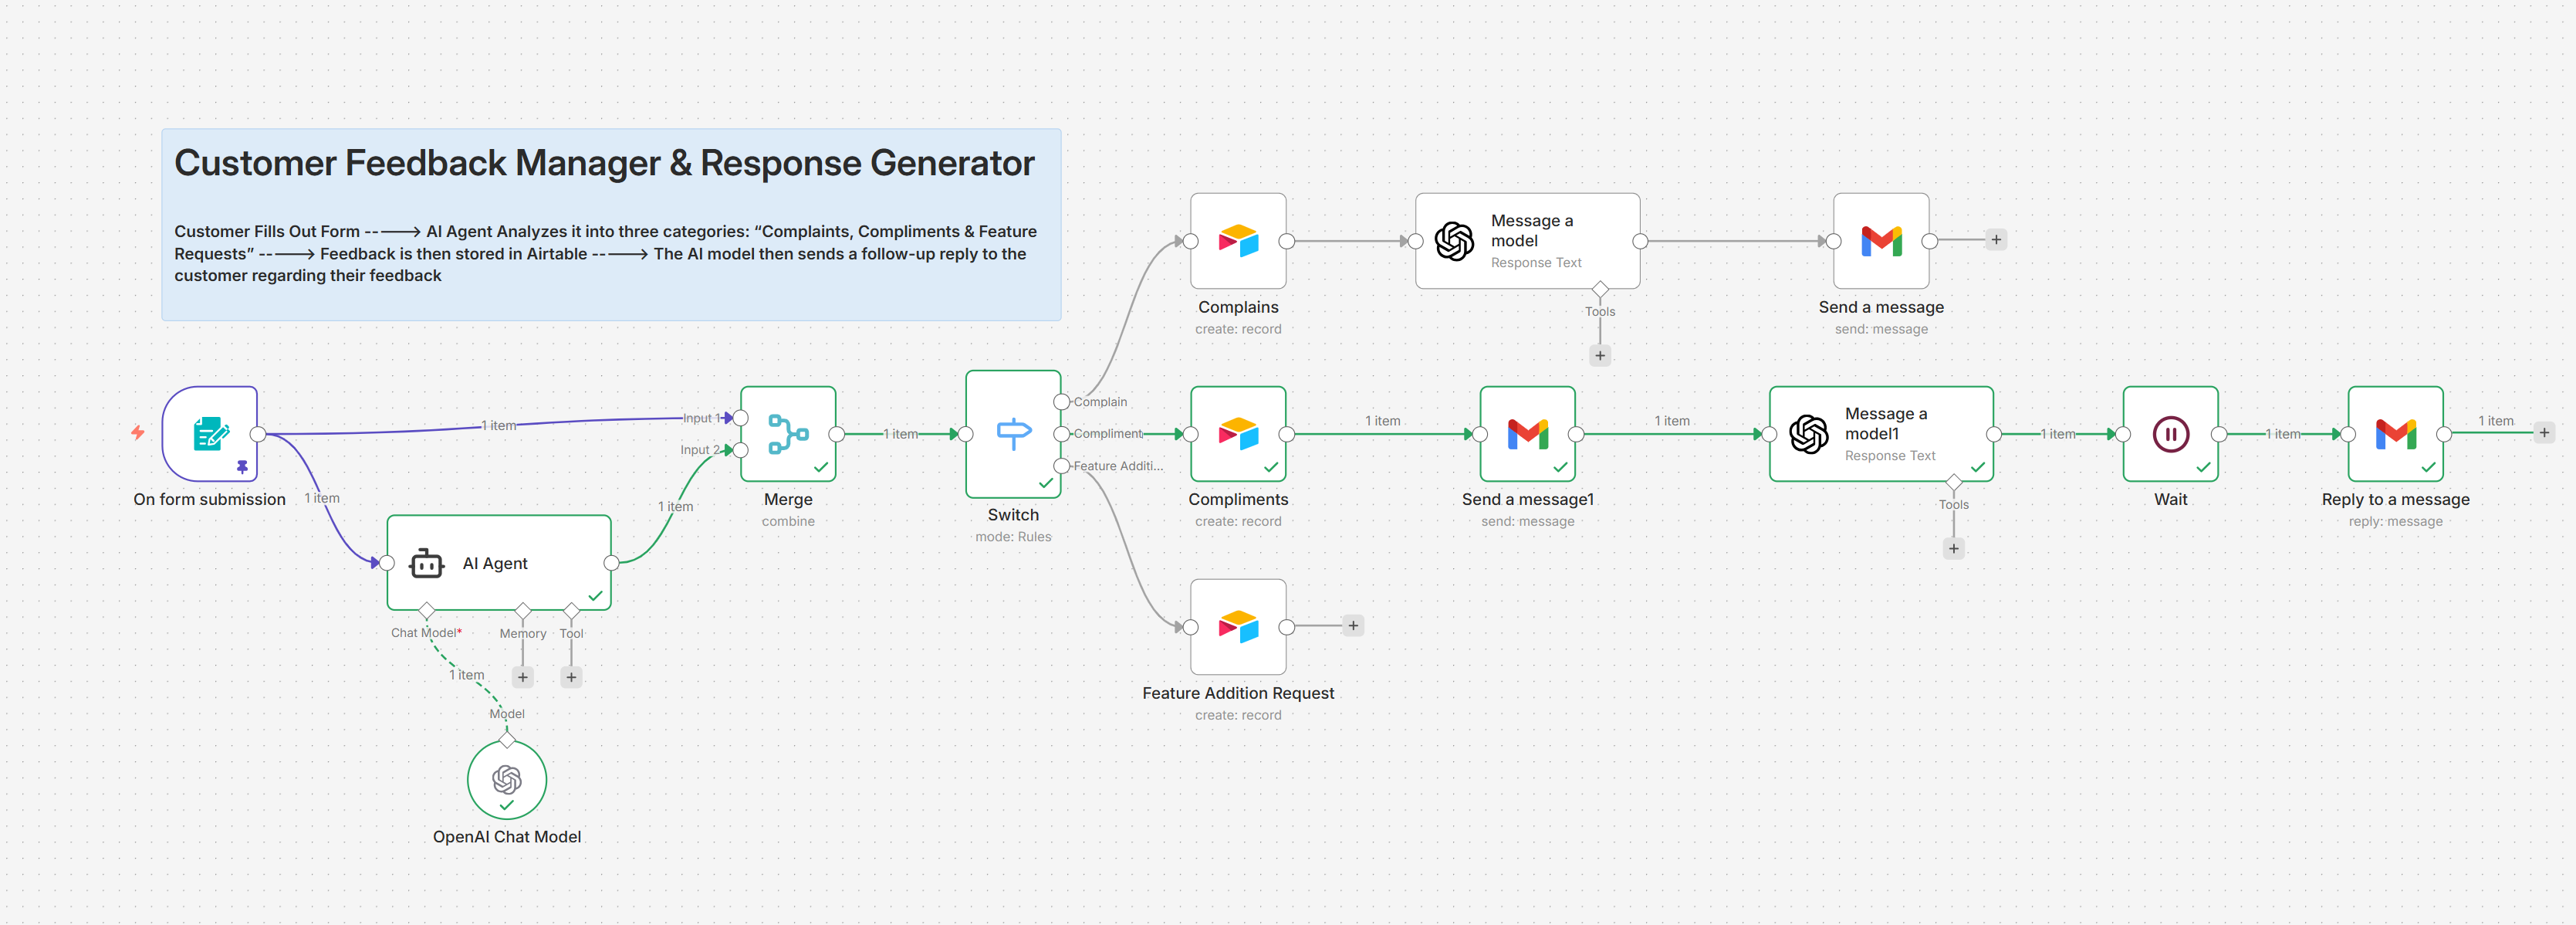Open the Wait pause node
Viewport: 2576px width, 925px height.
point(2170,434)
